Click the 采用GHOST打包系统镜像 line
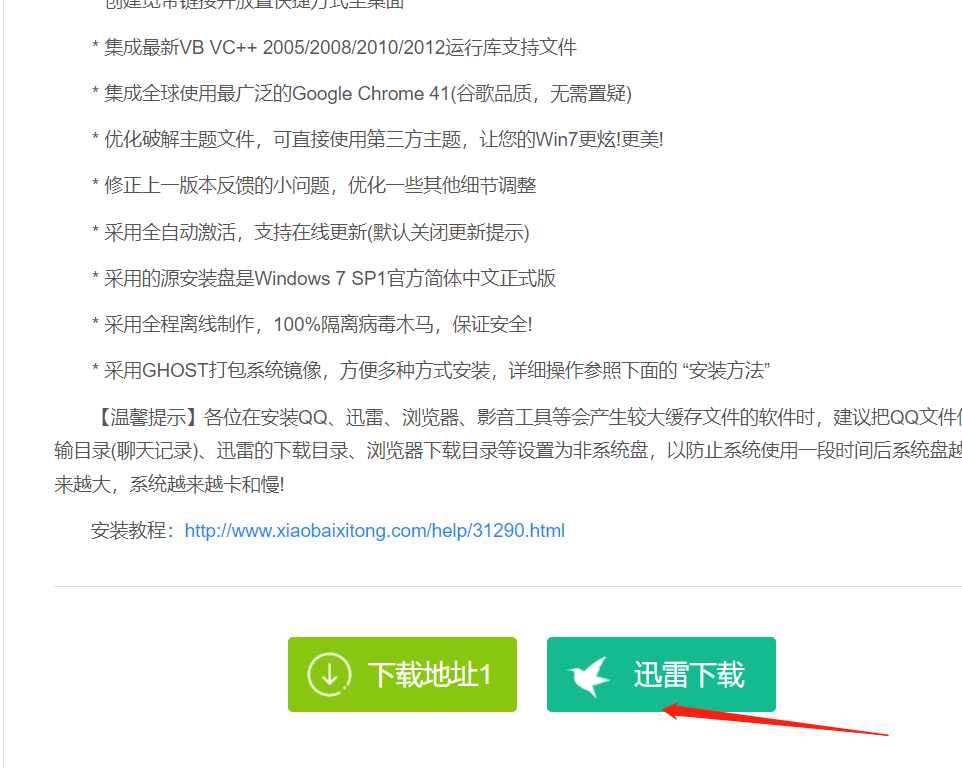Screen dimensions: 962x768 pos(431,370)
